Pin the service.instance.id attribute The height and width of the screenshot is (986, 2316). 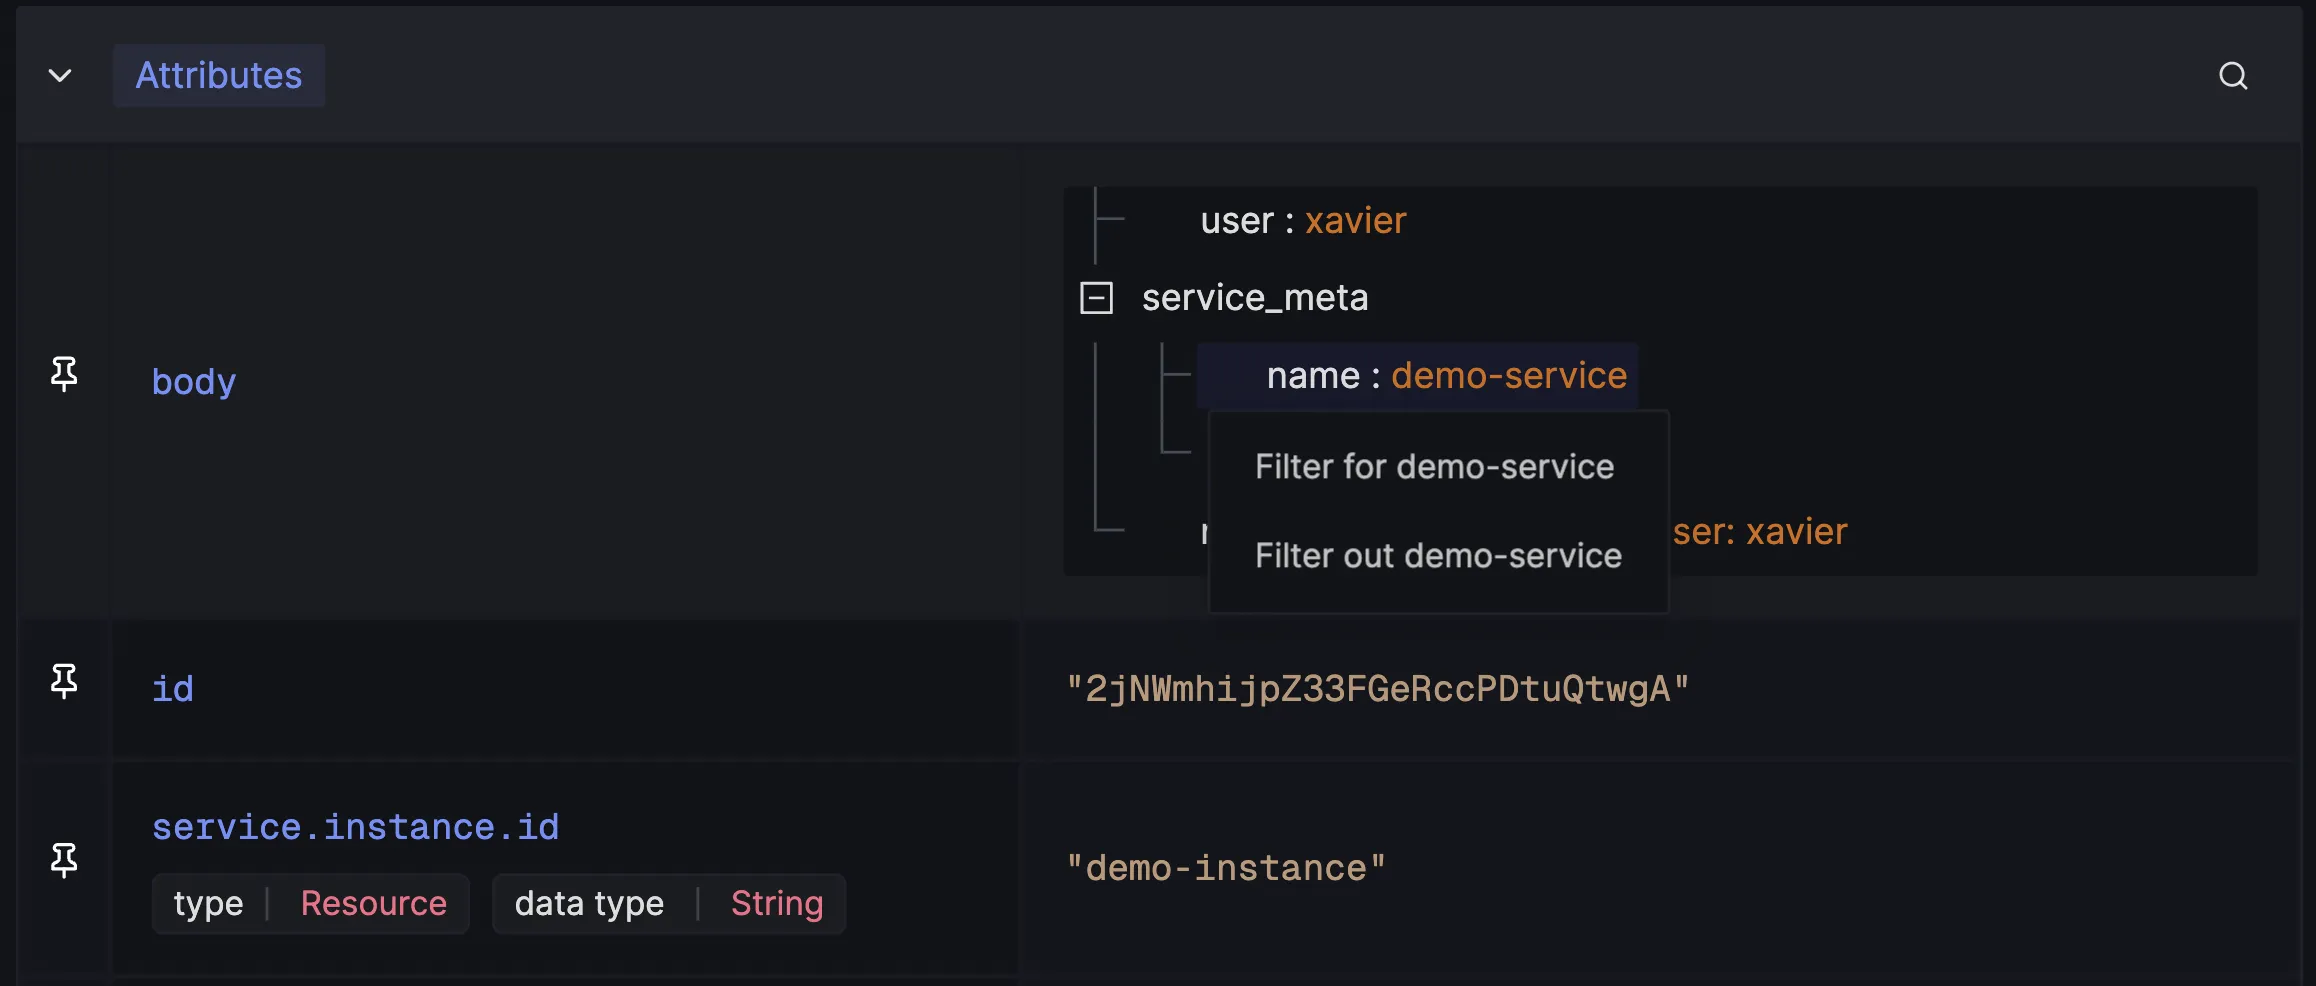(64, 860)
